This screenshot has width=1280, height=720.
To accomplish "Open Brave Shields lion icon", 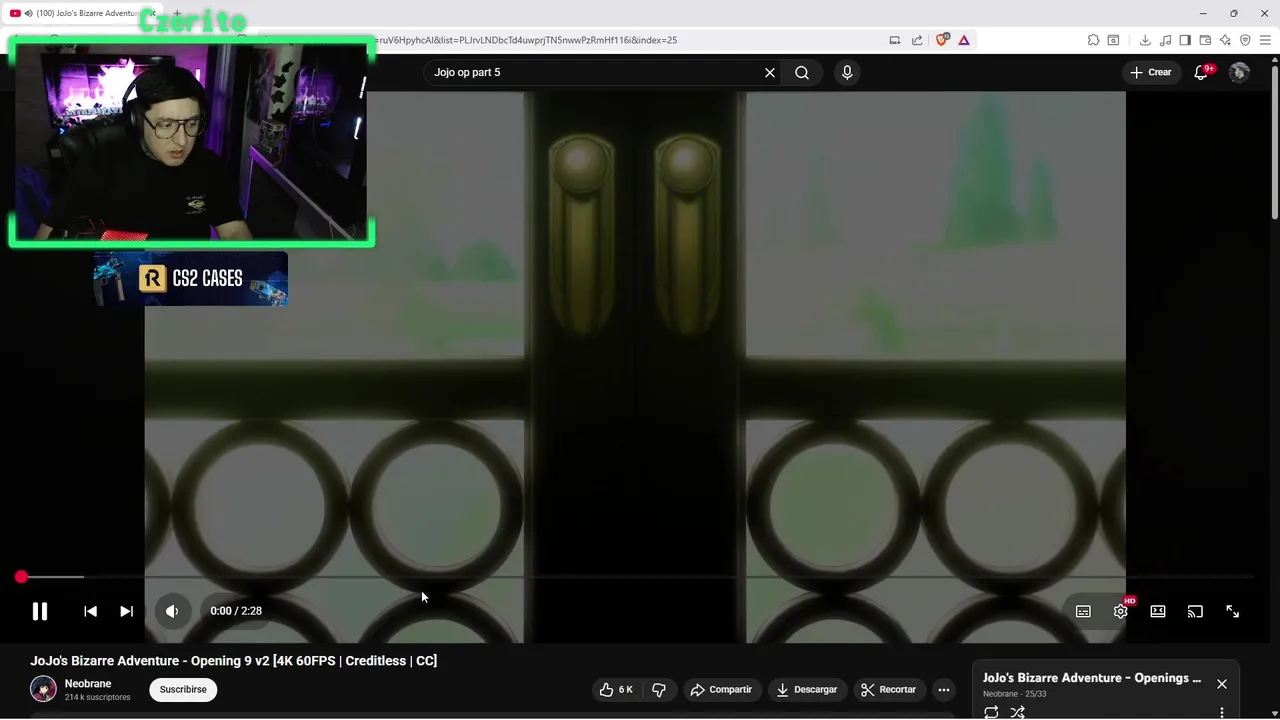I will (x=942, y=40).
